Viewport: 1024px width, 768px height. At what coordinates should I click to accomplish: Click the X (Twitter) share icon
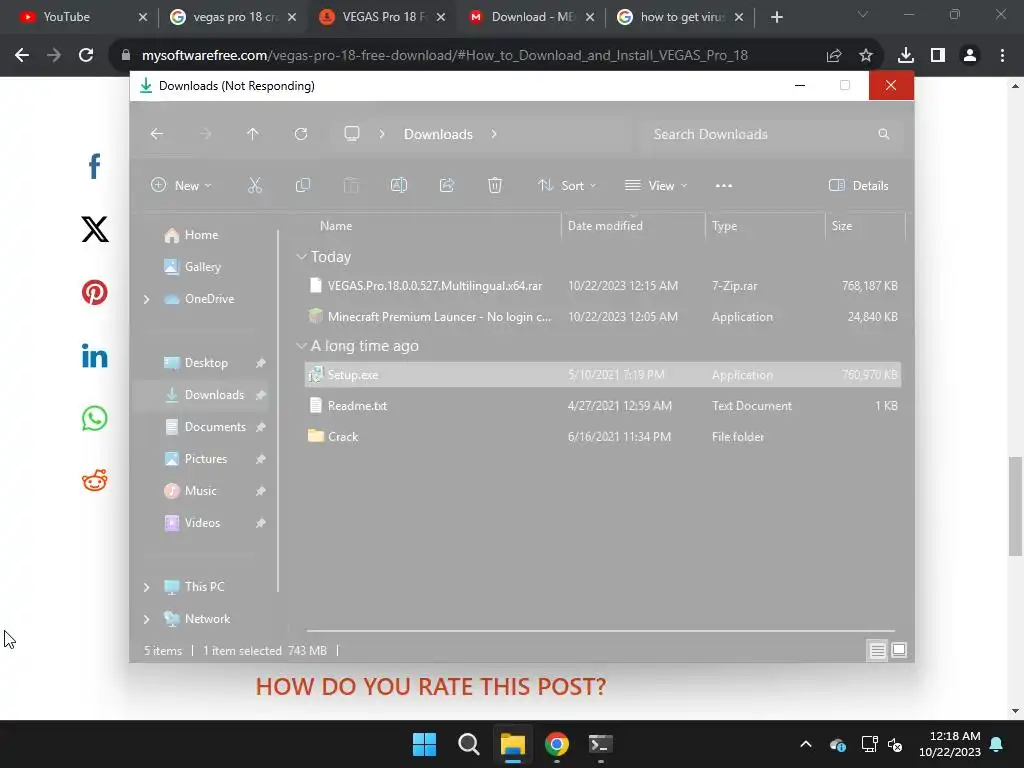point(95,229)
